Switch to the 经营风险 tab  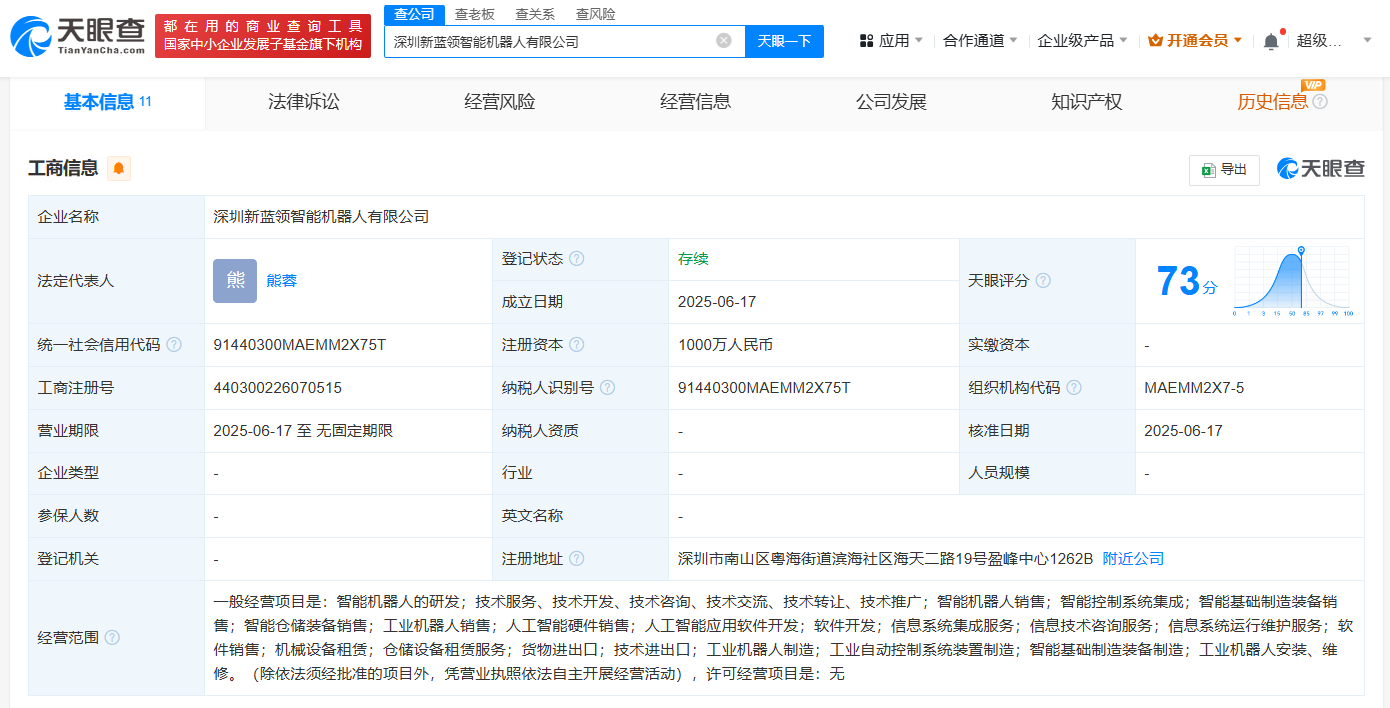point(499,102)
